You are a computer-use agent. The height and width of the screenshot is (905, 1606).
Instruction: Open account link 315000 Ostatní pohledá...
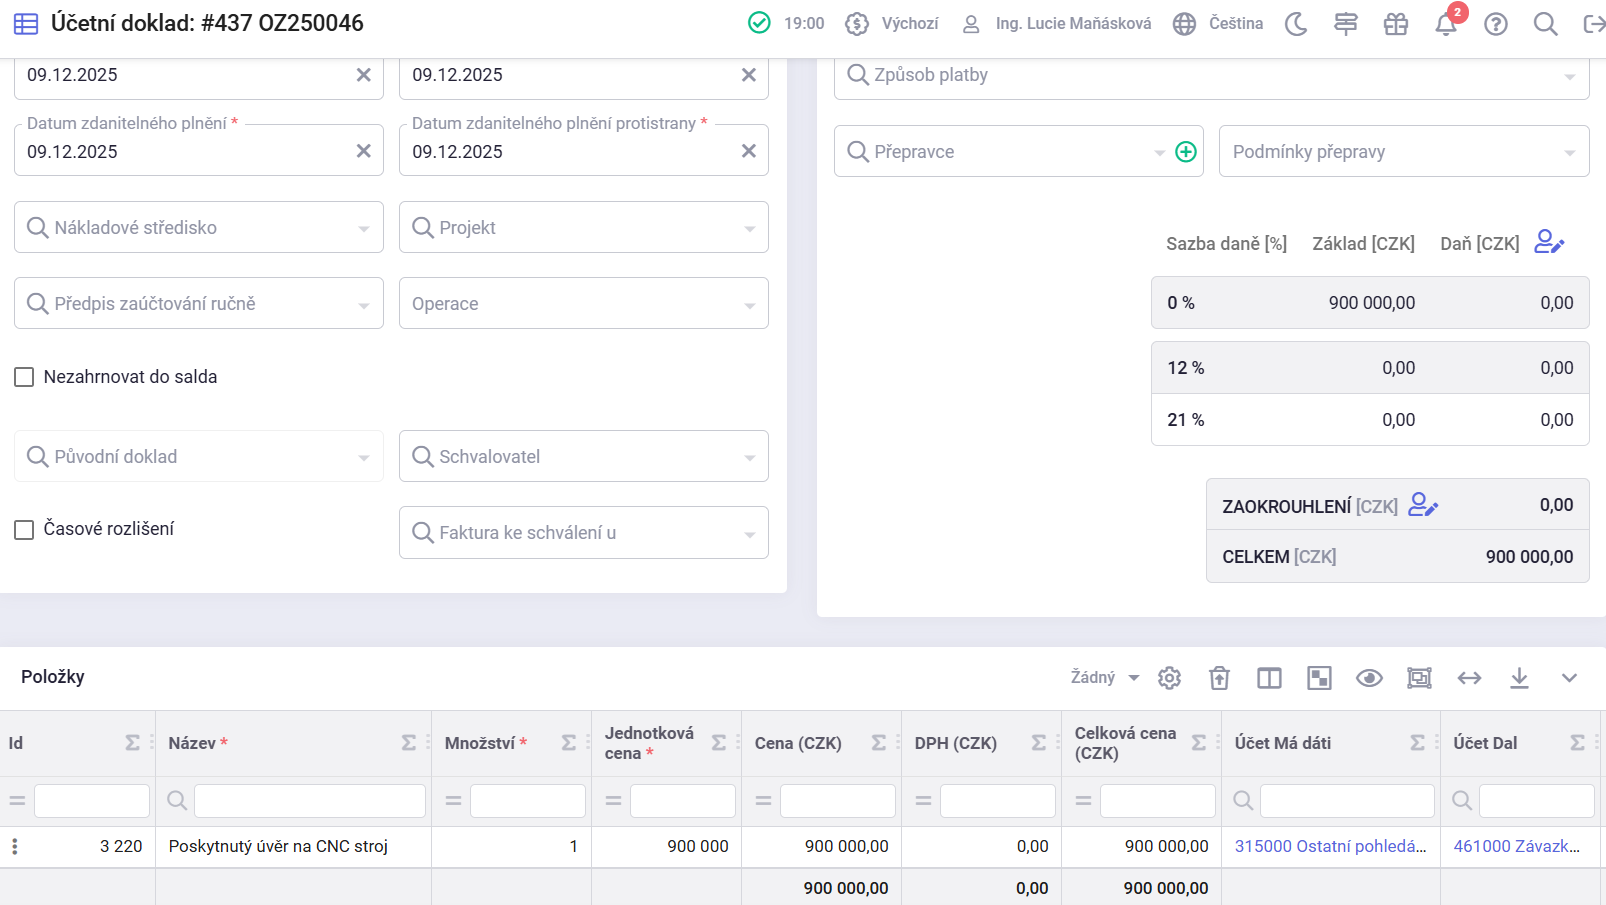tap(1330, 846)
